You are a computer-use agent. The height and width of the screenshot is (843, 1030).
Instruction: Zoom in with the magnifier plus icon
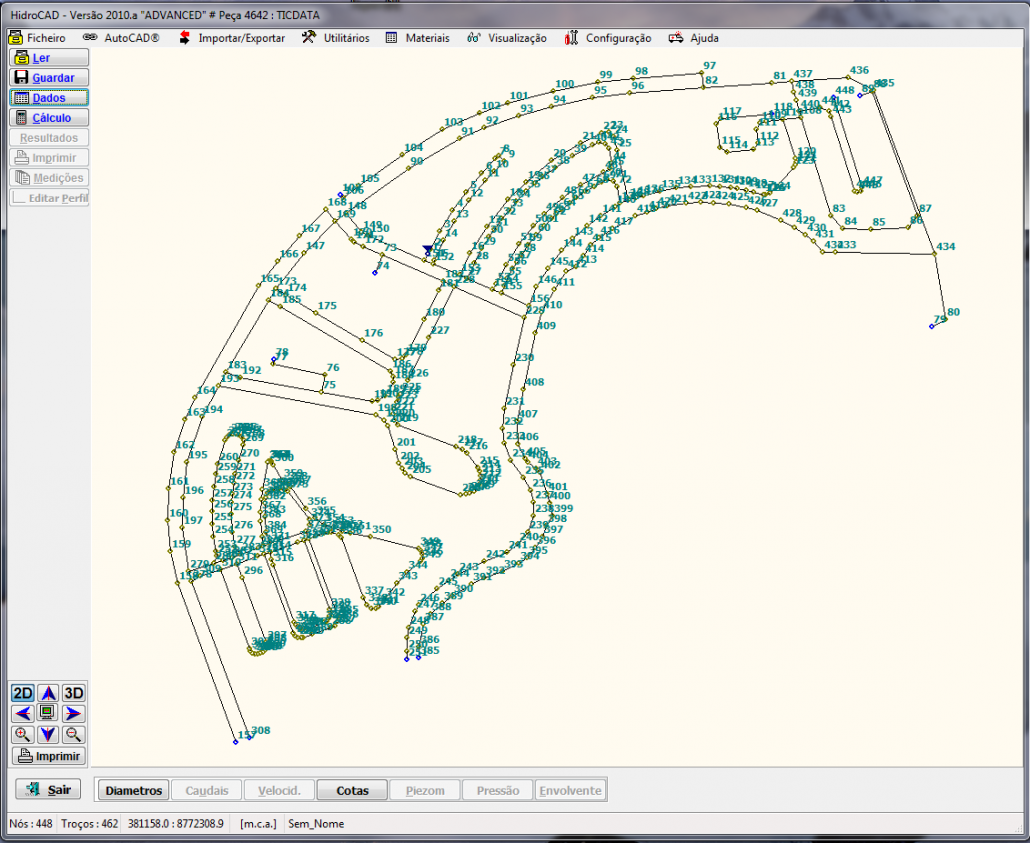(21, 734)
